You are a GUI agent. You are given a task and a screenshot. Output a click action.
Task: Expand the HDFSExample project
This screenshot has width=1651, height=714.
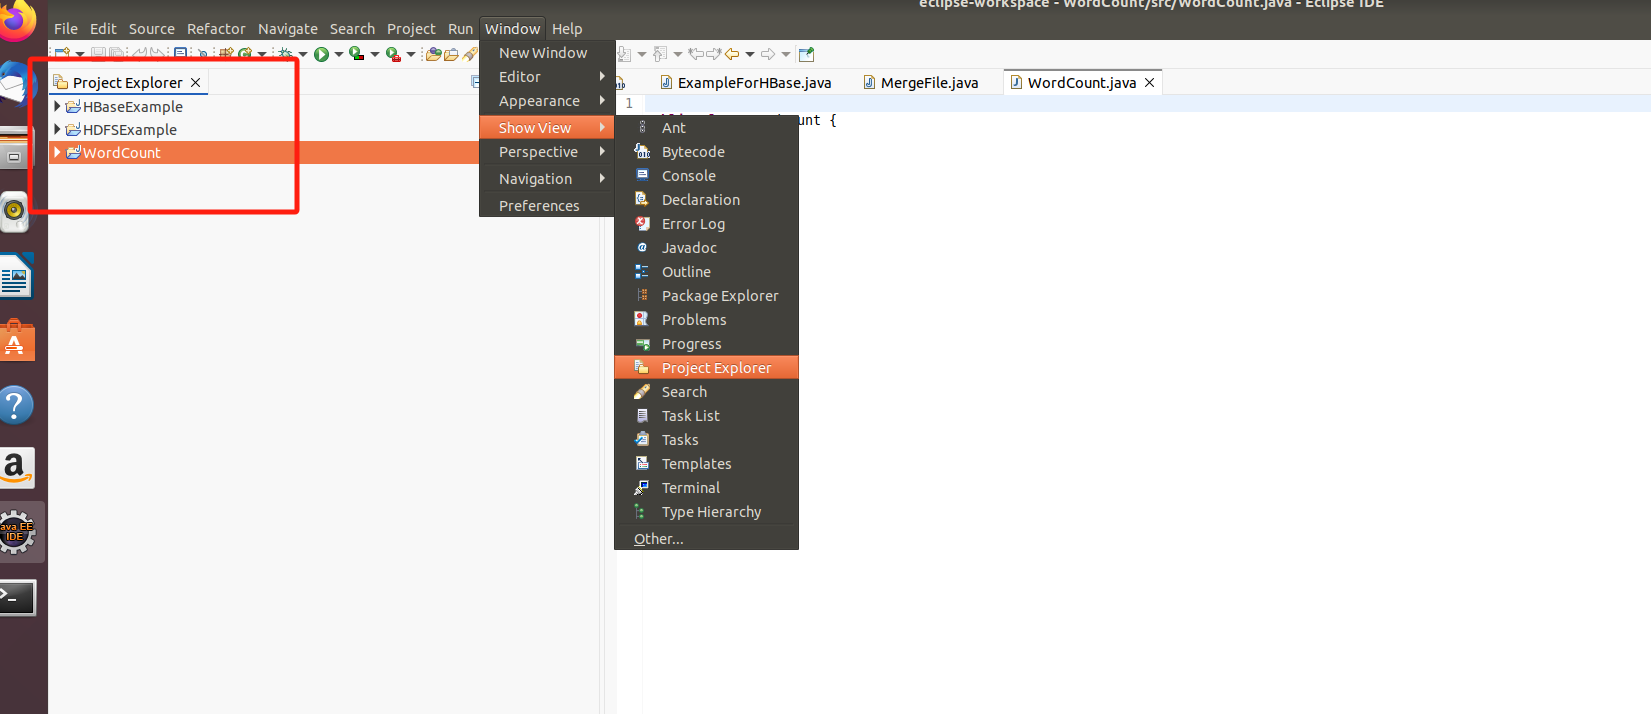57,129
